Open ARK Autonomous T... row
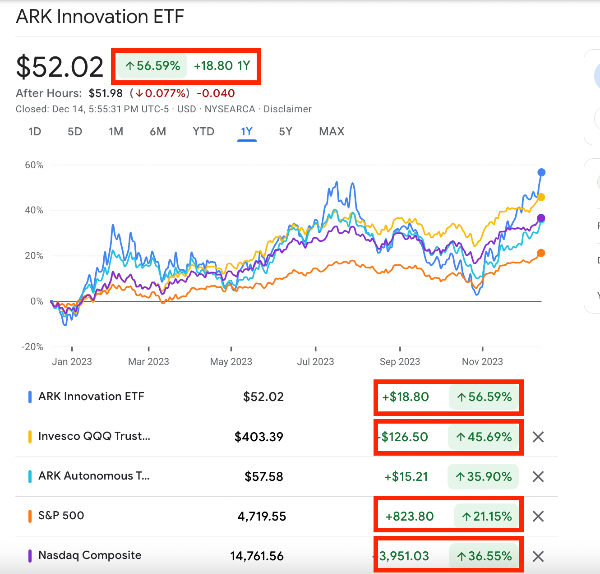Viewport: 600px width, 574px height. tap(94, 476)
